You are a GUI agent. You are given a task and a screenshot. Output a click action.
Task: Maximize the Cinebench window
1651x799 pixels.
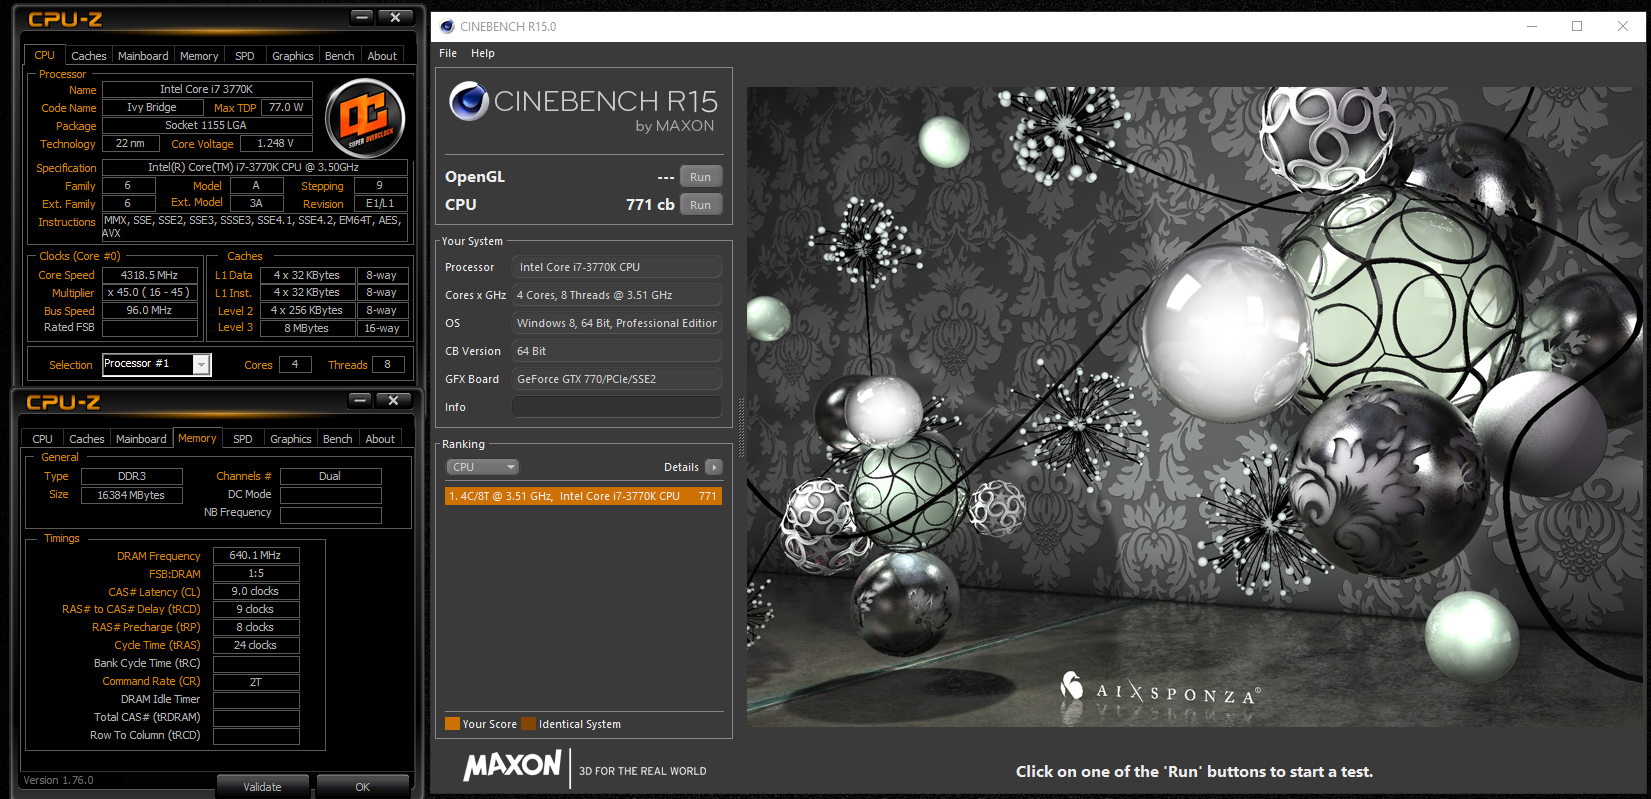tap(1577, 26)
